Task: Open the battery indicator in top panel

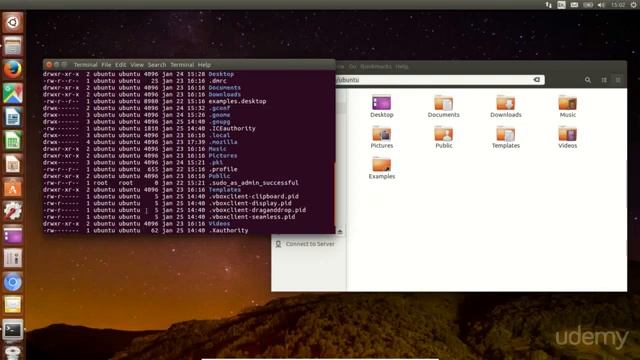Action: tap(588, 5)
